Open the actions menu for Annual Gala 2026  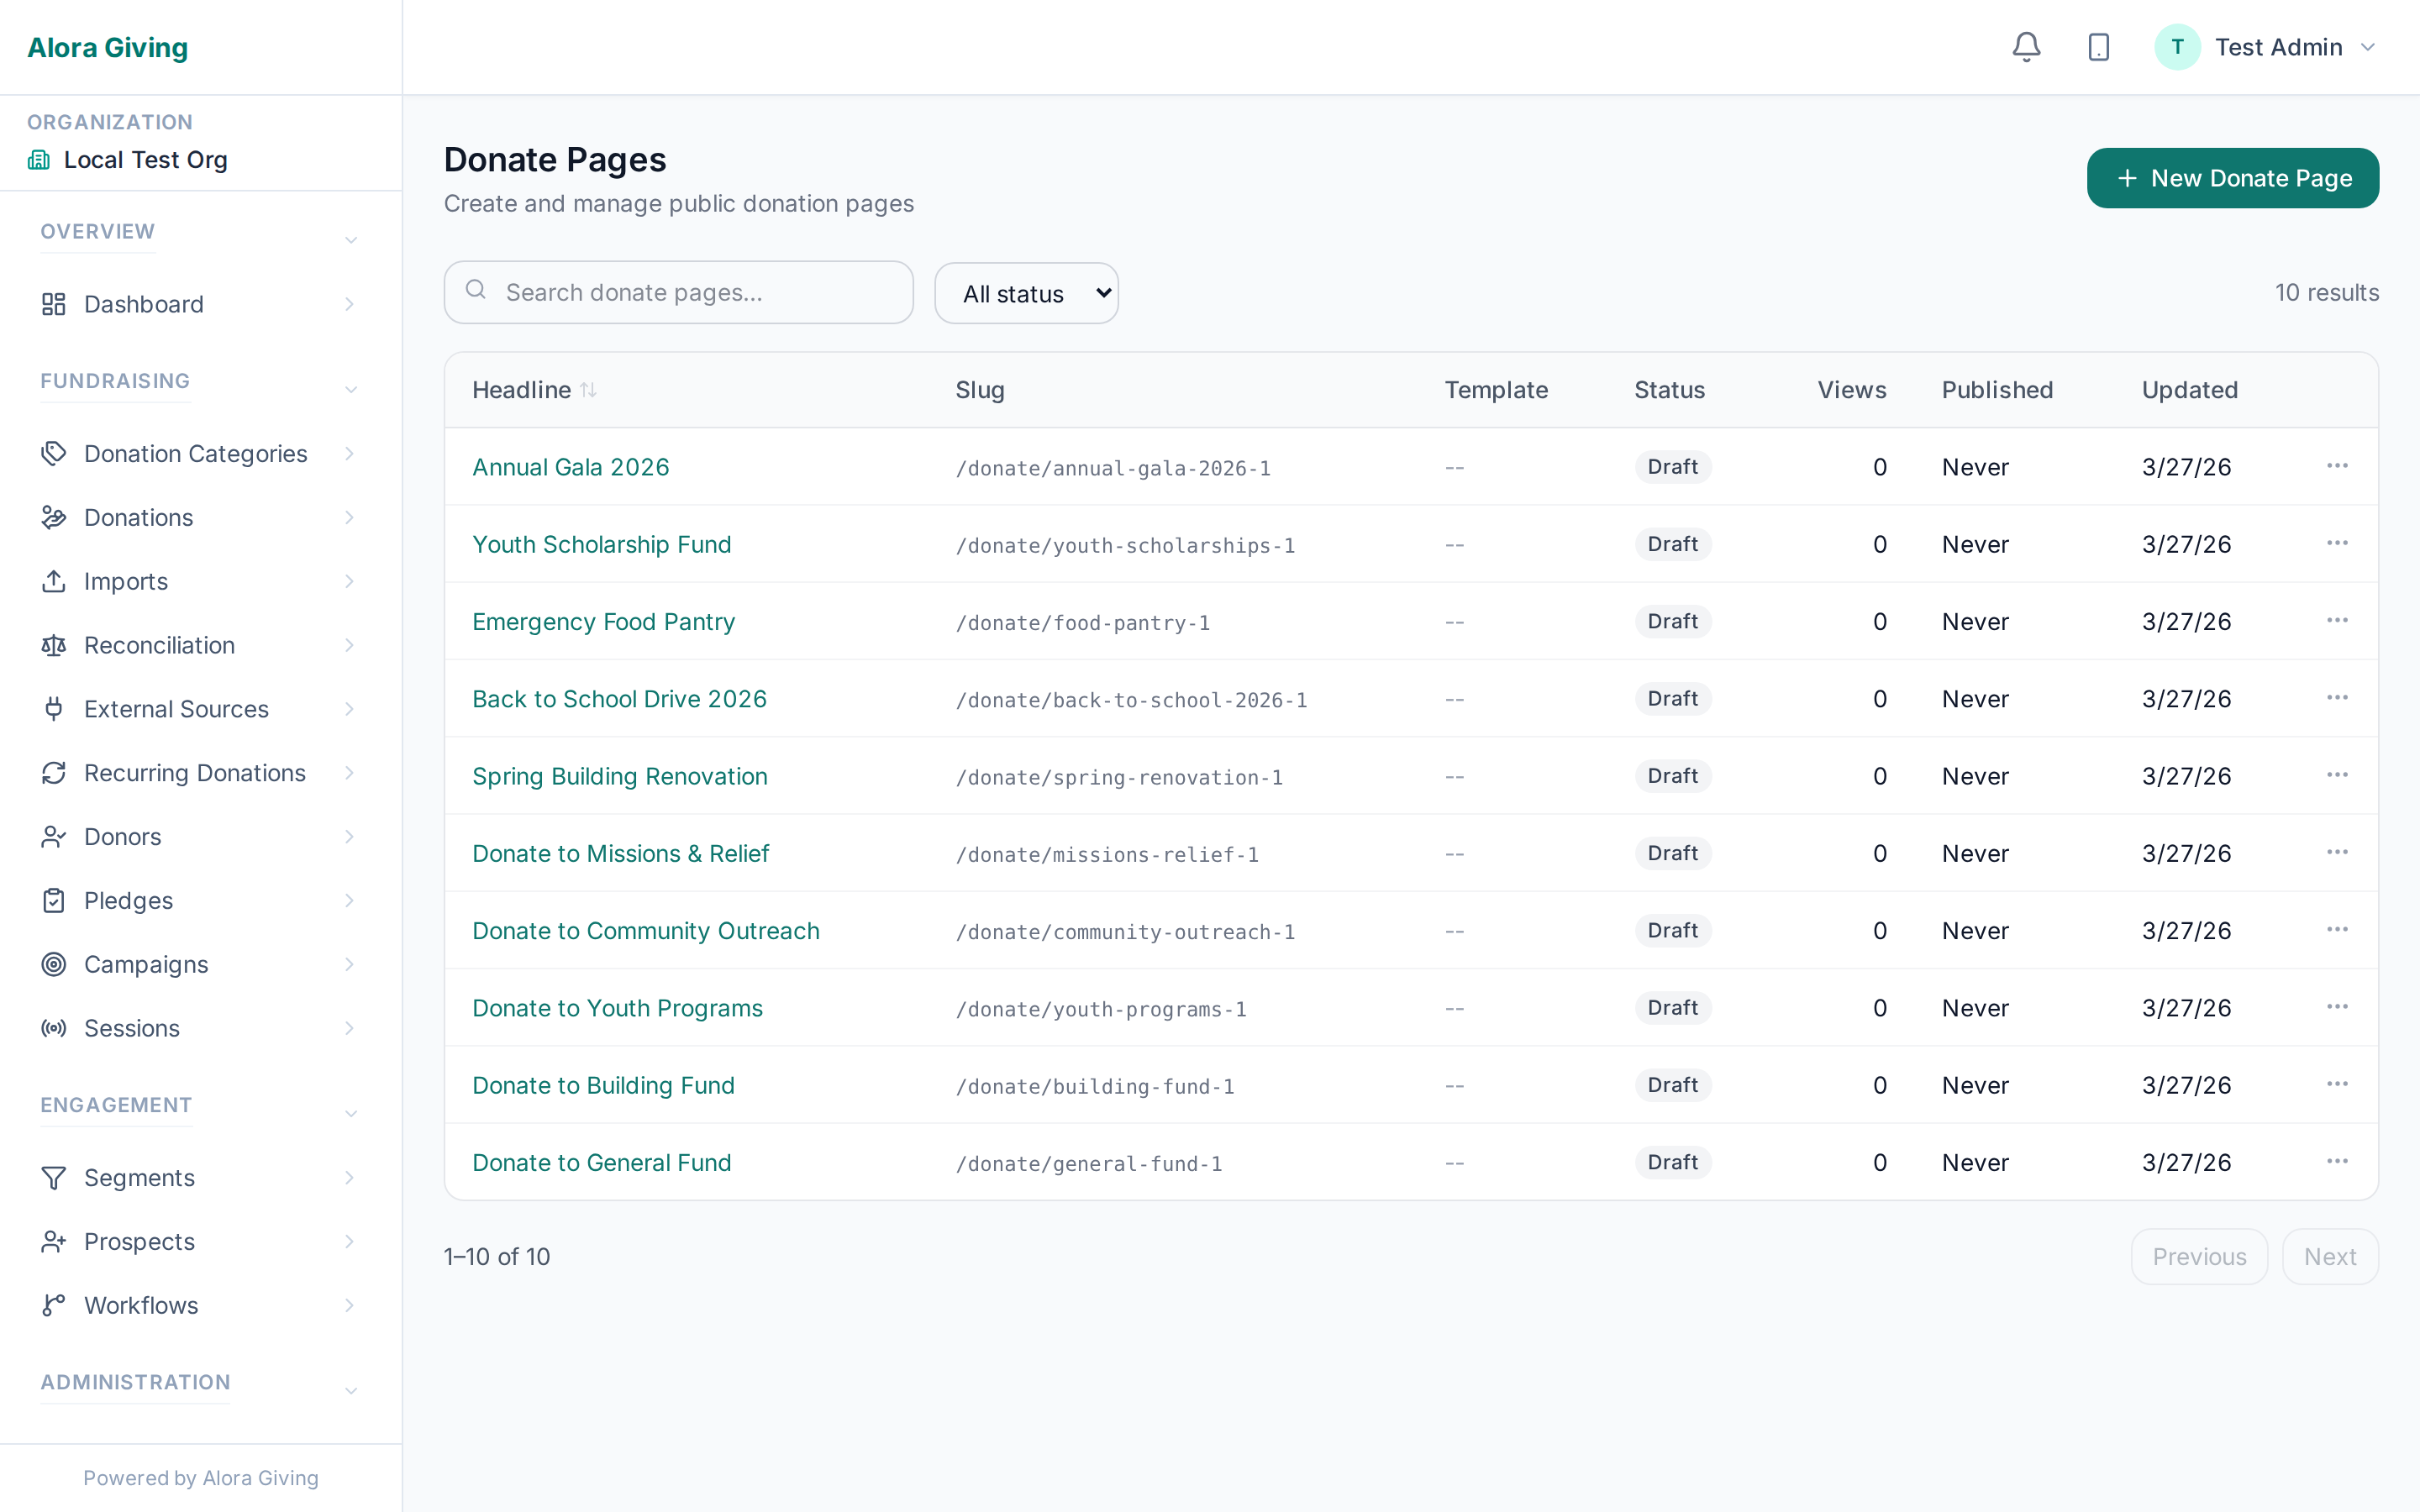[x=2337, y=465]
